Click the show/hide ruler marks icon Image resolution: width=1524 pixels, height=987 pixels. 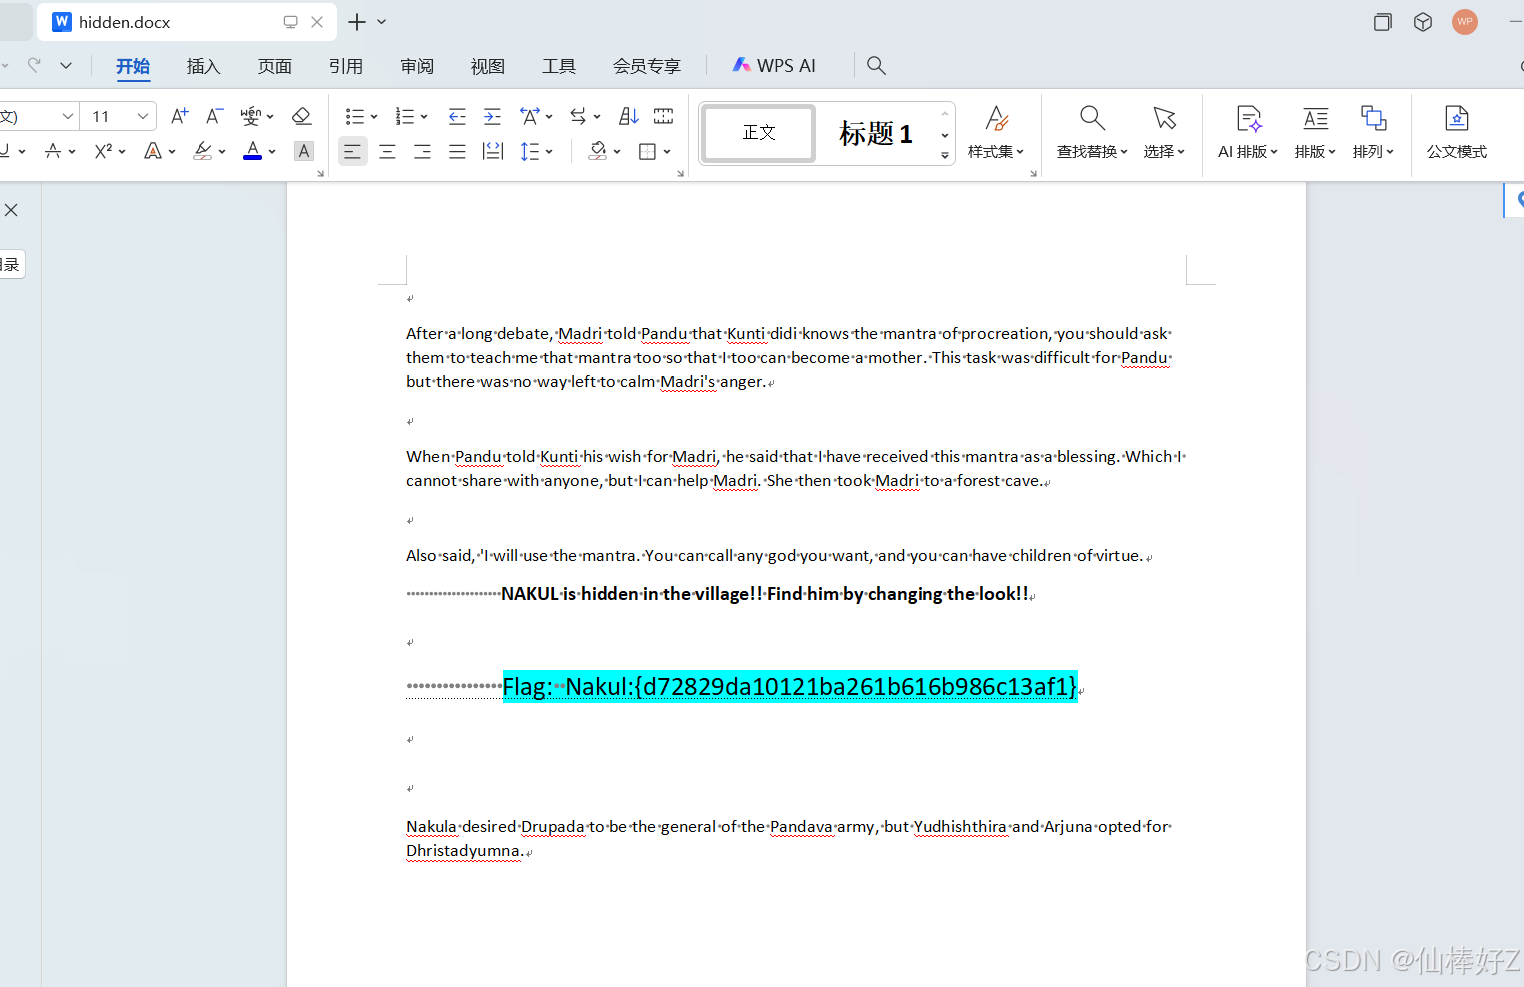tap(663, 116)
